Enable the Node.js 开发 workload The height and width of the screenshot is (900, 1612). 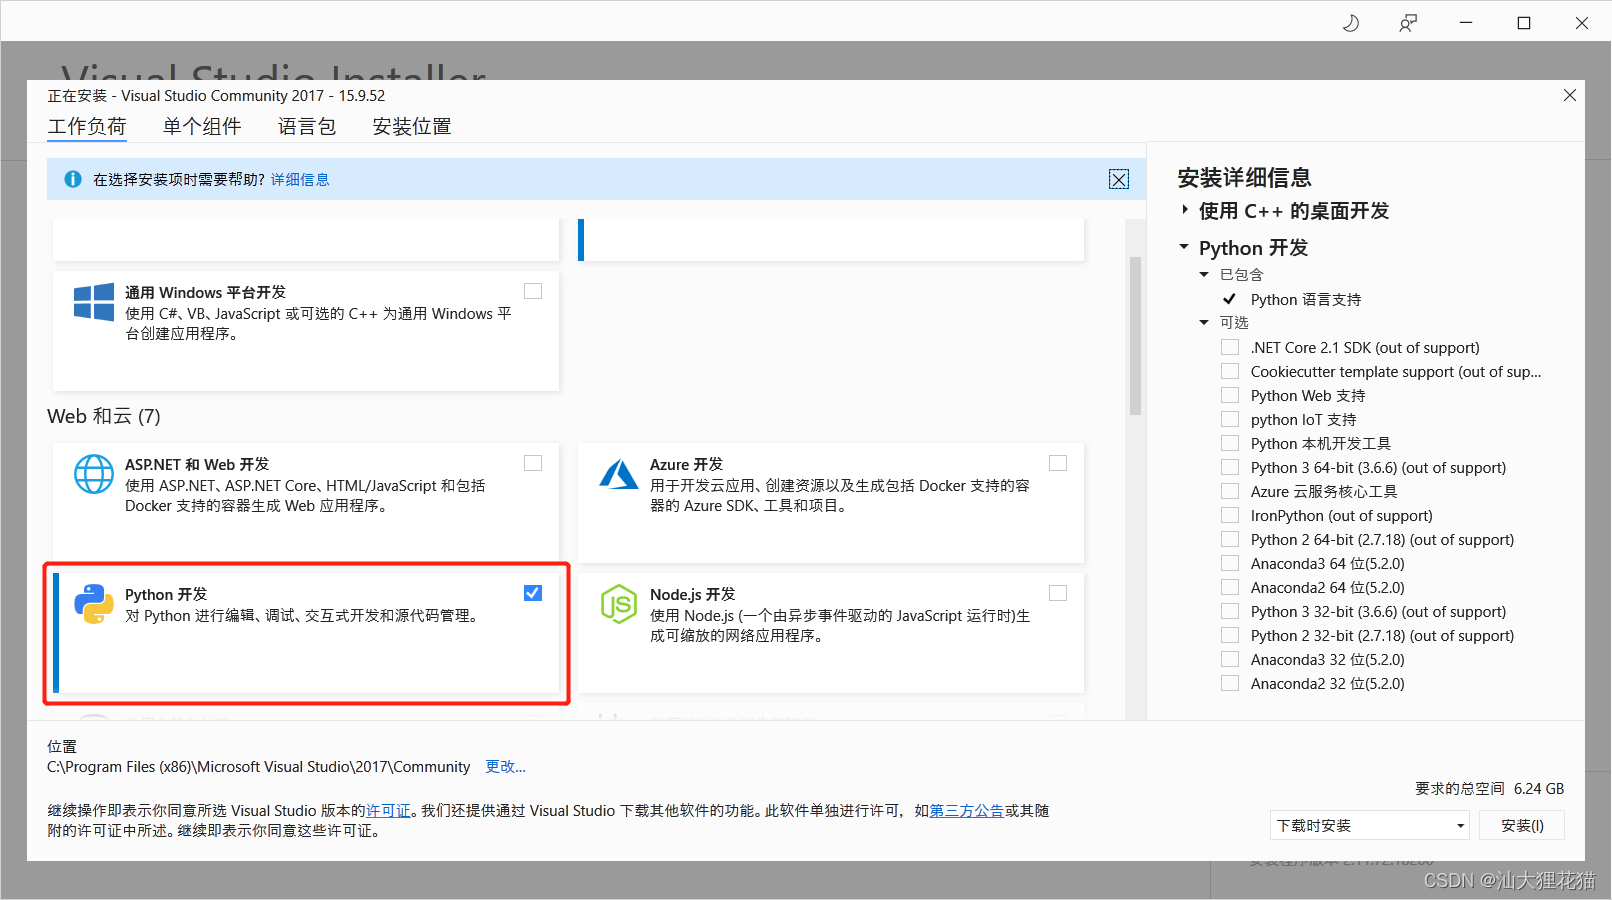point(1058,592)
